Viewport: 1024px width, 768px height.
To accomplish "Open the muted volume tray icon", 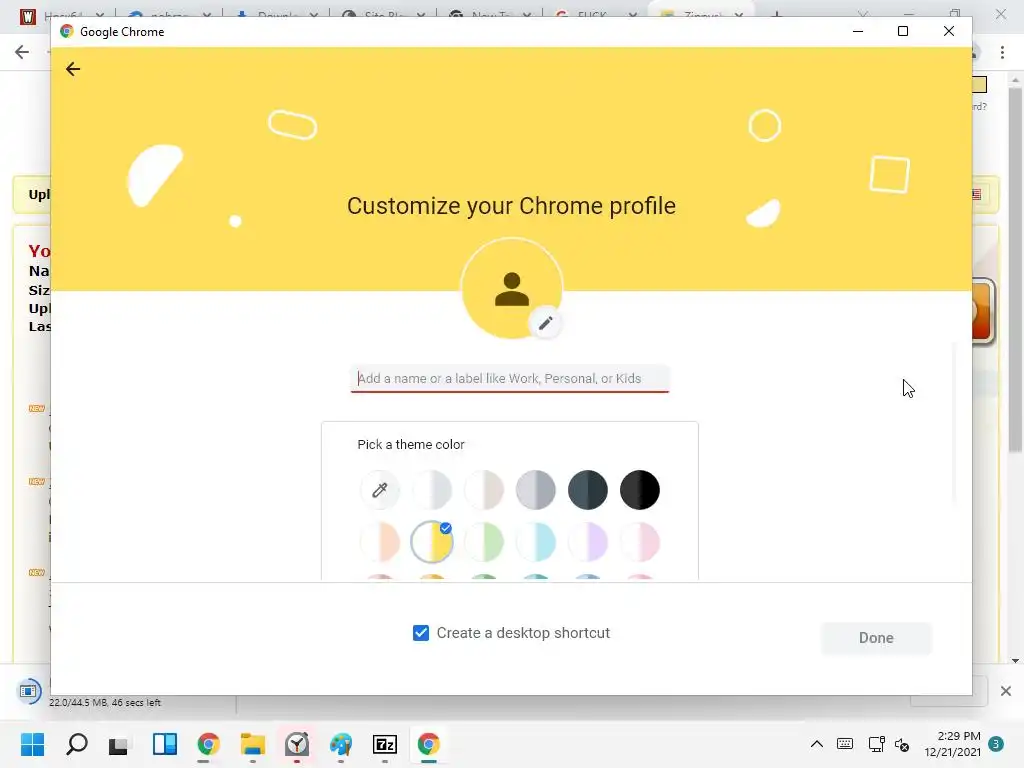I will (x=902, y=744).
